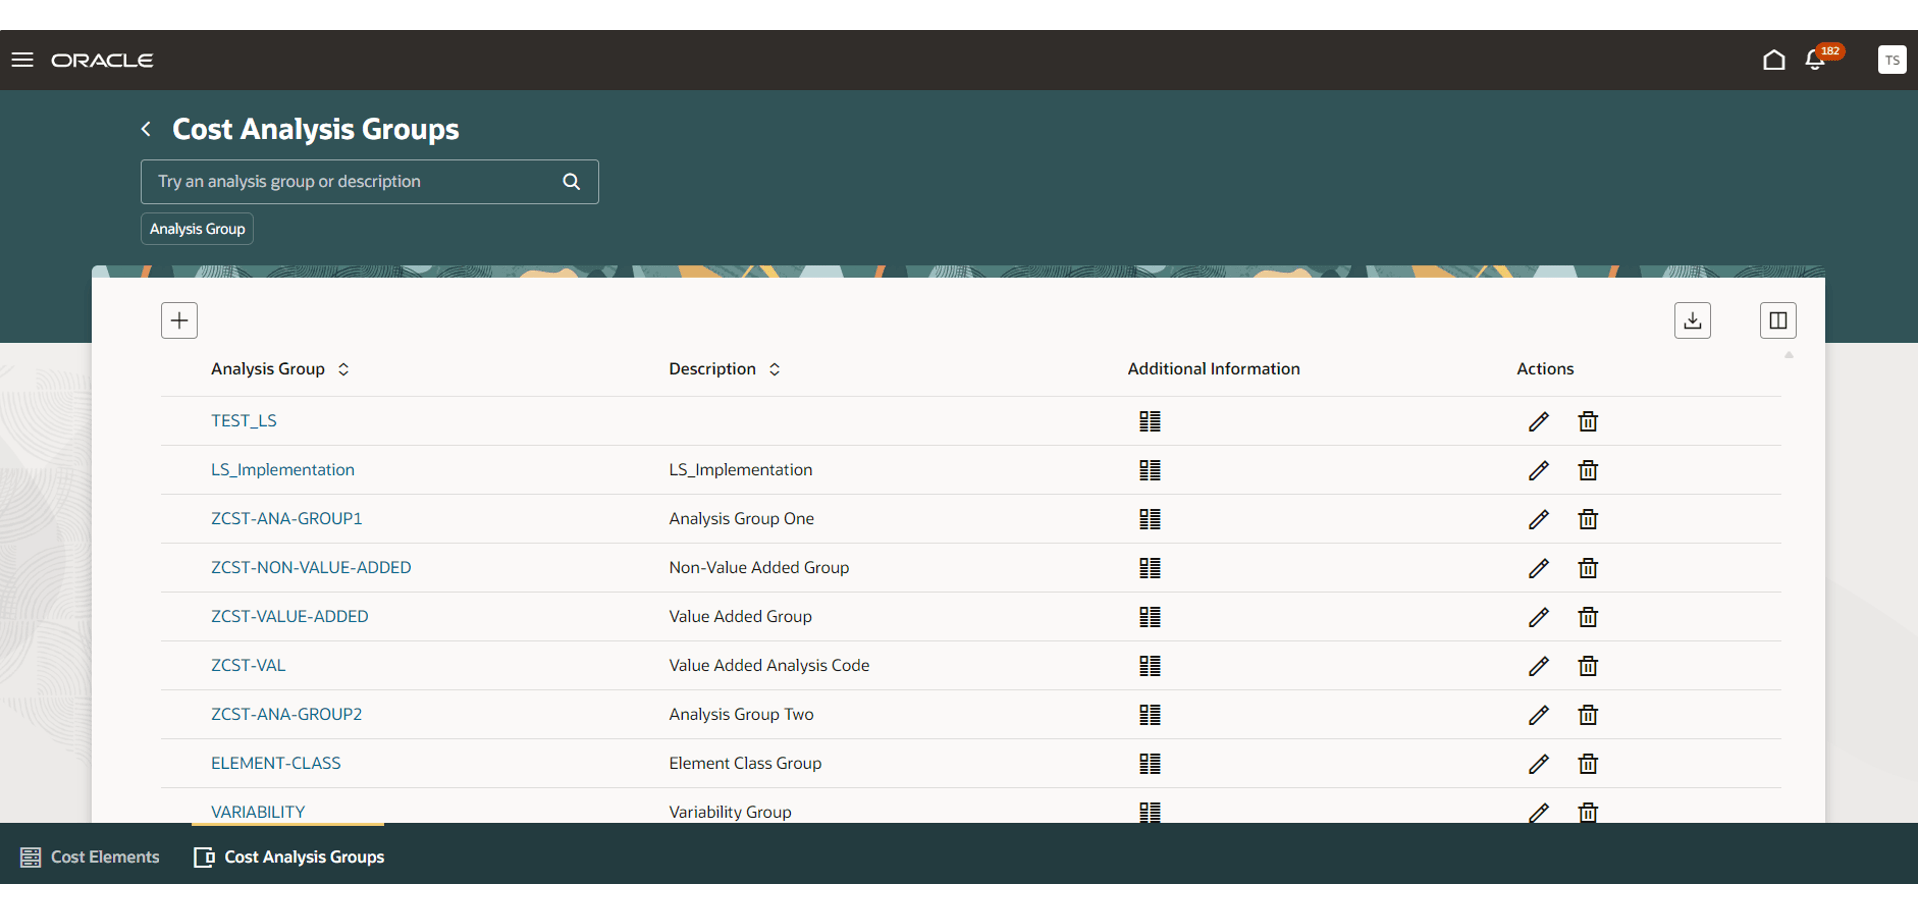The height and width of the screenshot is (910, 1918).
Task: Select the 'Variability Group' description
Action: tap(730, 812)
